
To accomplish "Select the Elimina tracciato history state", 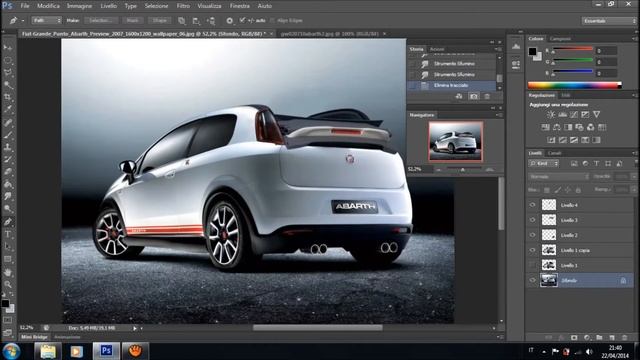I will tap(452, 85).
